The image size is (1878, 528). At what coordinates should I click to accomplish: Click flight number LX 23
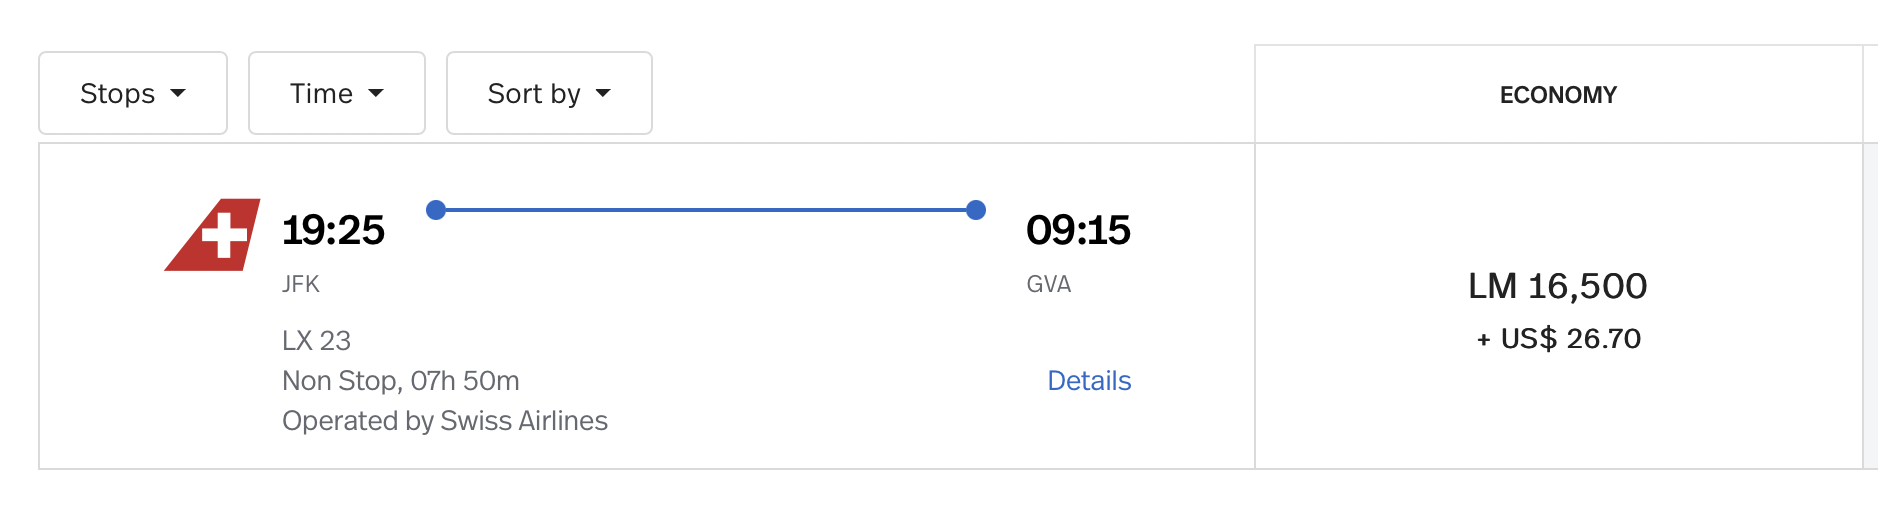pyautogui.click(x=316, y=341)
